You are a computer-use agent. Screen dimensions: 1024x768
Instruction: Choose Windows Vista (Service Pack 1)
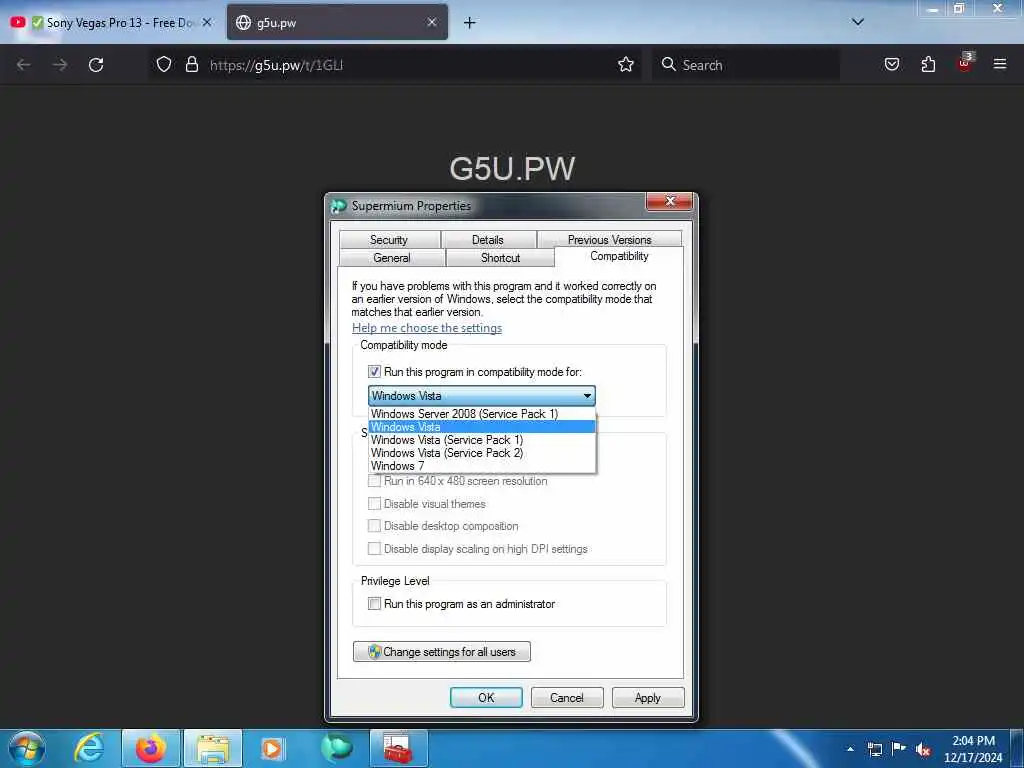[x=482, y=440]
